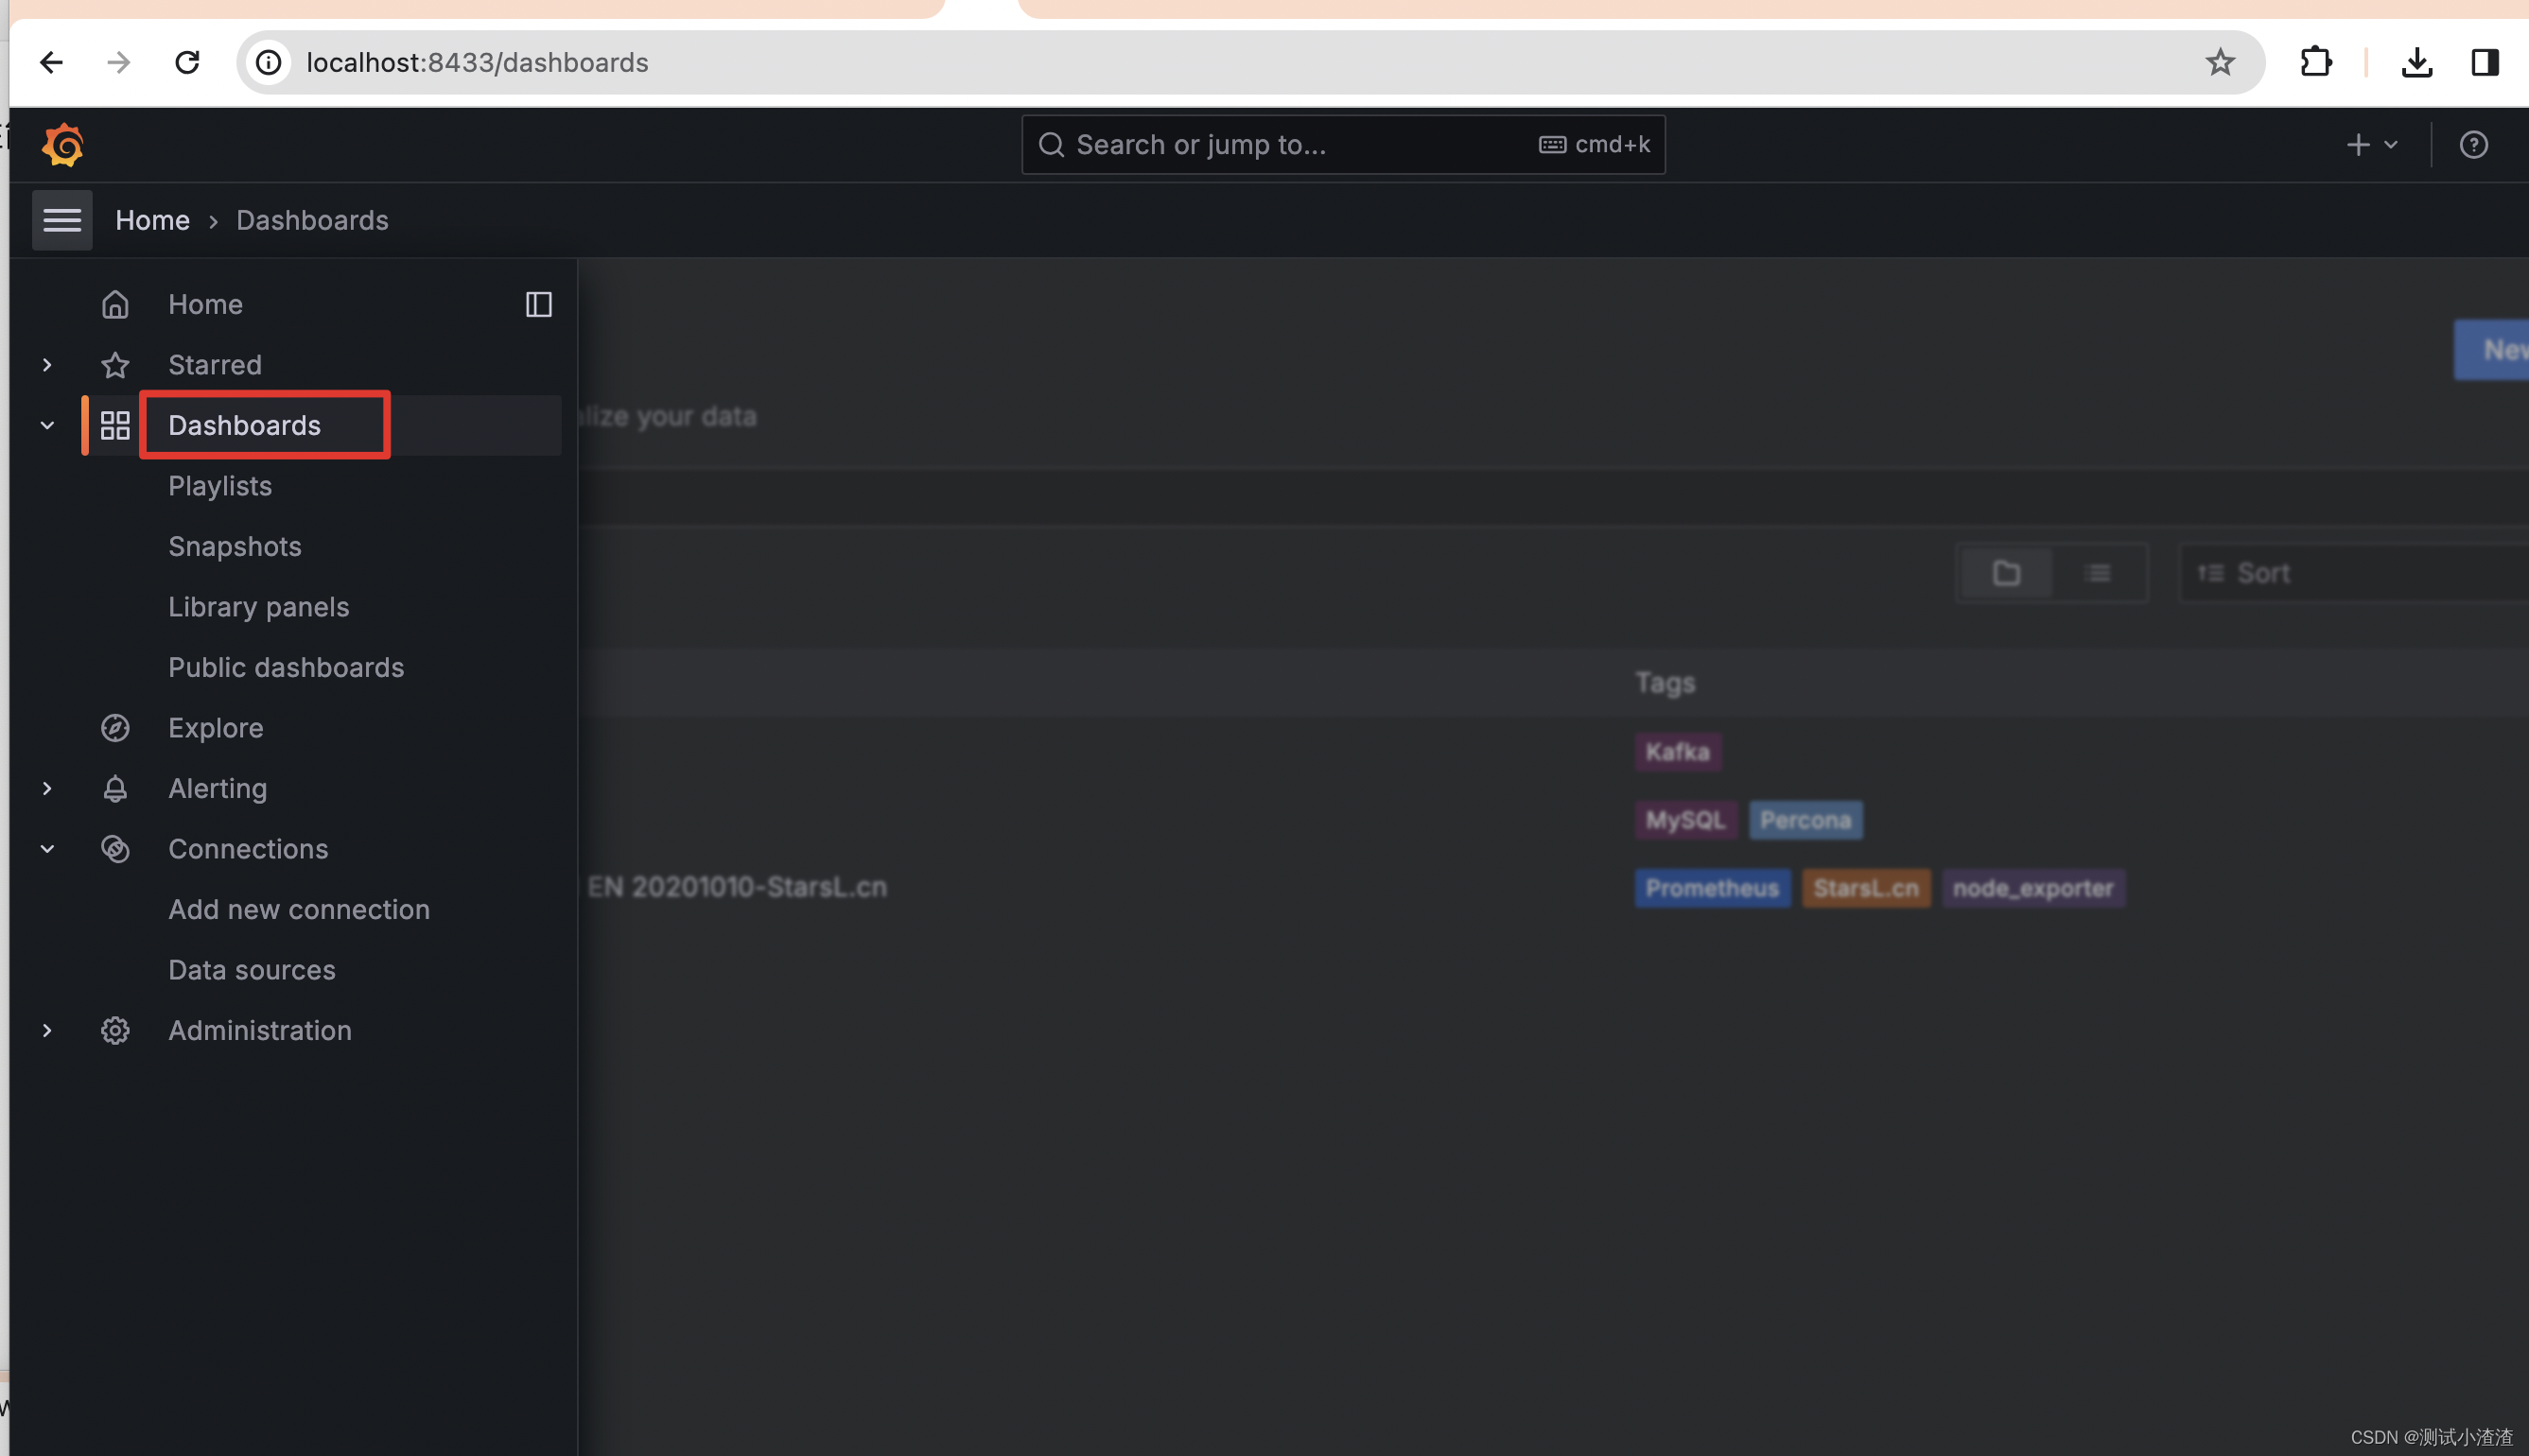Bookmark page with star icon

coord(2219,62)
